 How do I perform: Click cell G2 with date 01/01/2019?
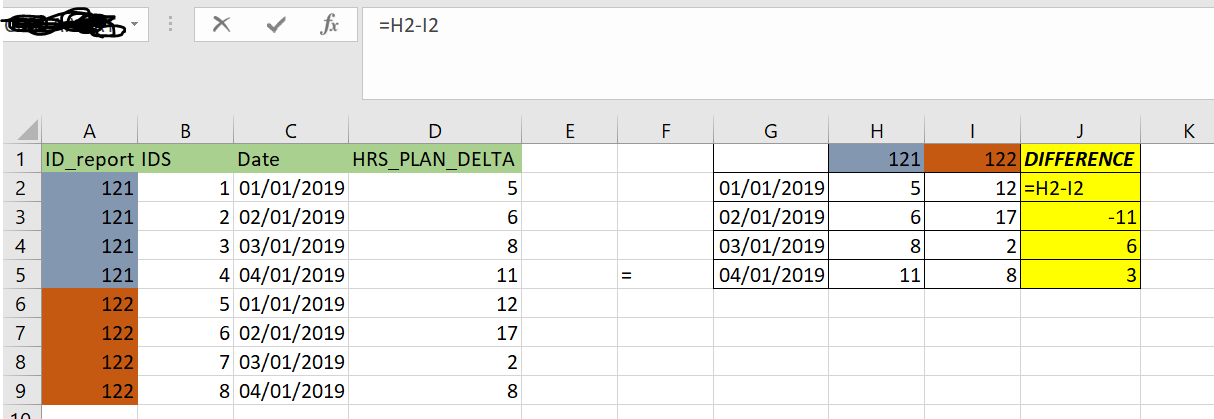(771, 187)
